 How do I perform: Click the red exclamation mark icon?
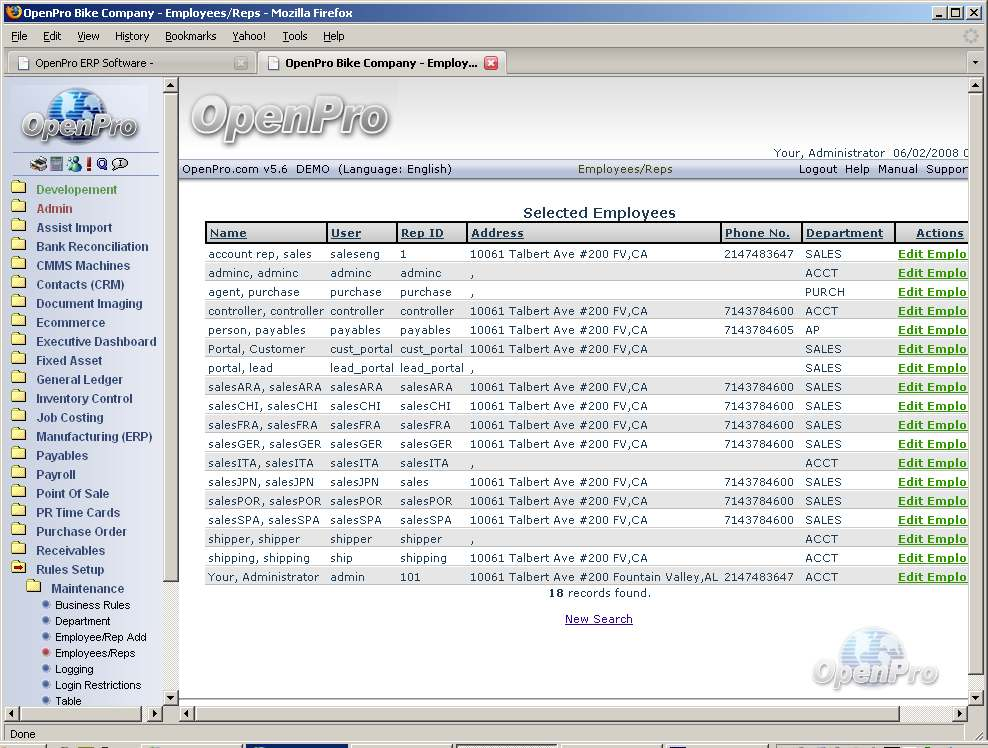click(88, 164)
